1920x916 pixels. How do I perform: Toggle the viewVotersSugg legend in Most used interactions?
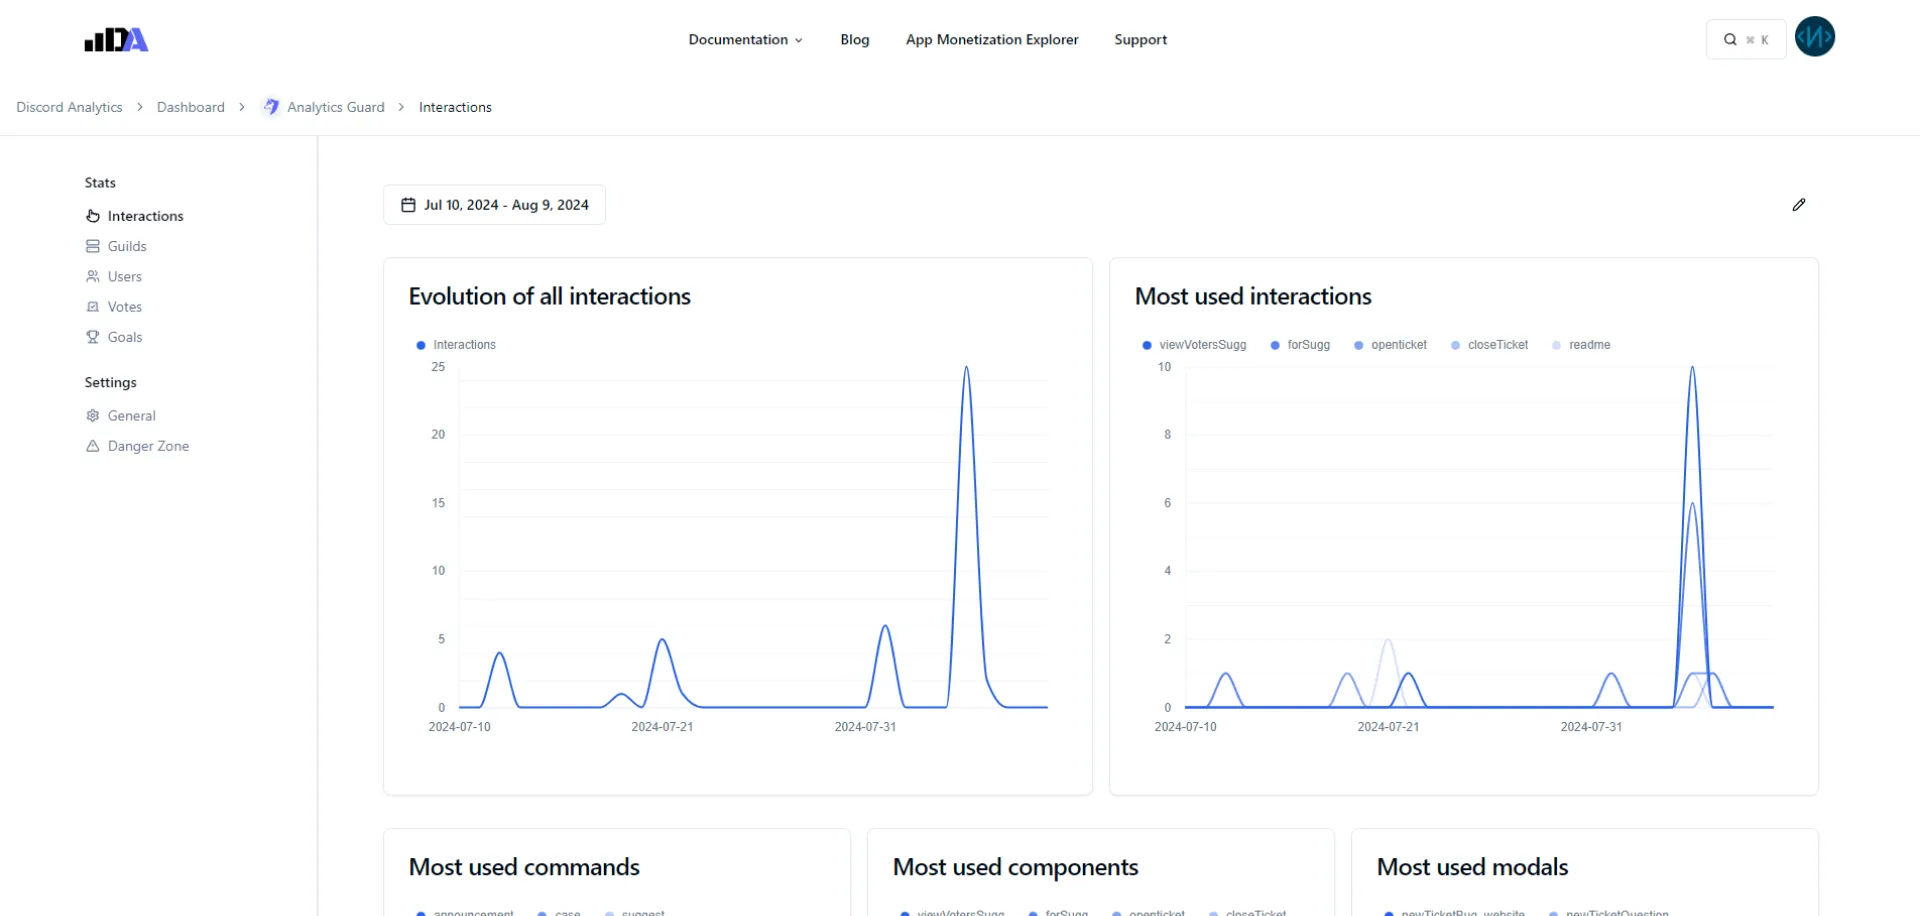[x=1194, y=345]
